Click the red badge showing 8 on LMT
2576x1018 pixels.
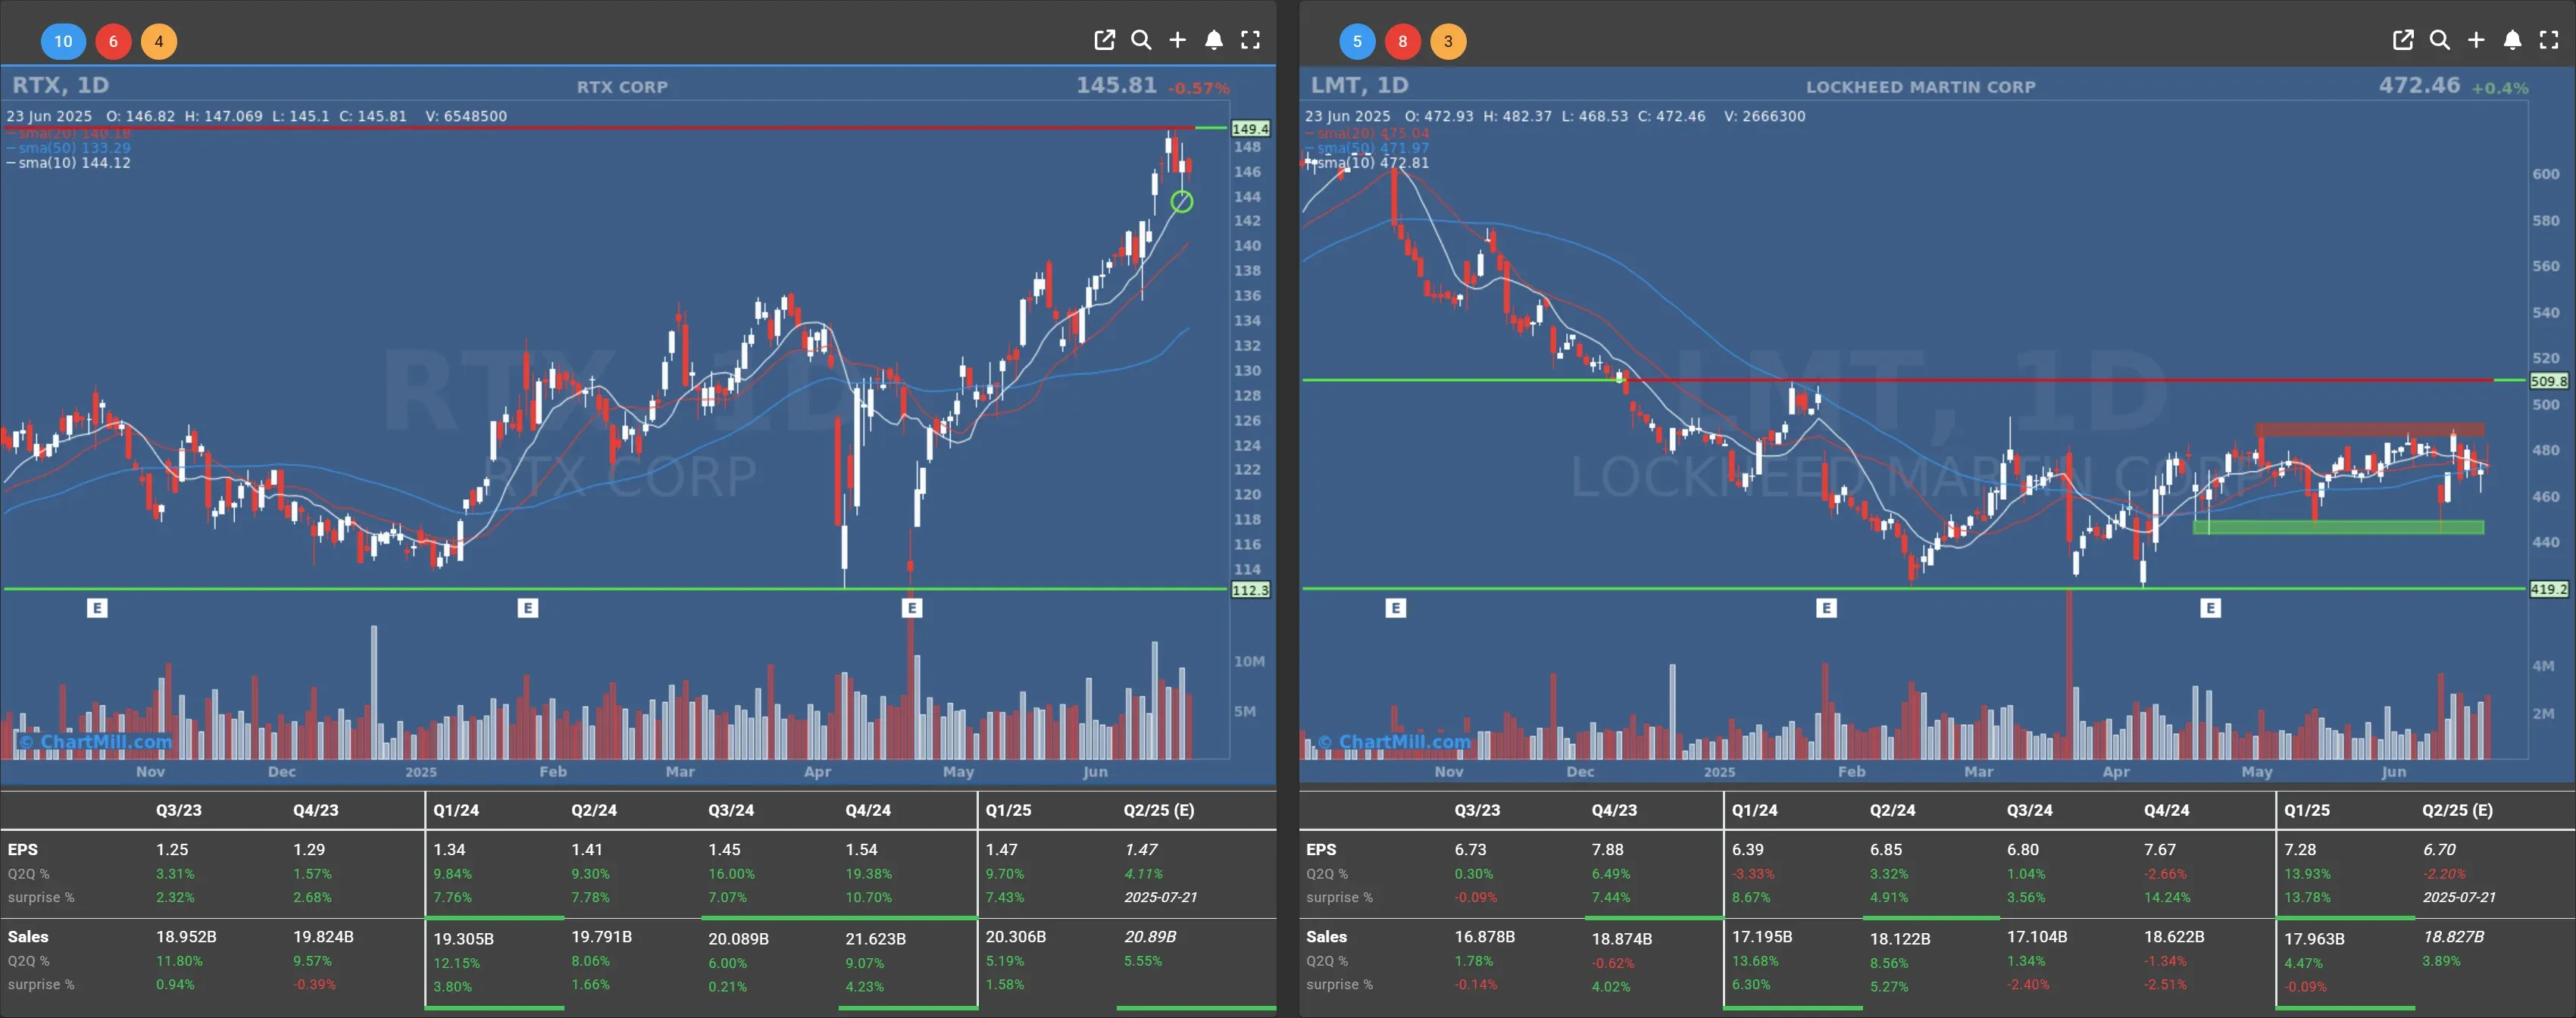point(1402,41)
